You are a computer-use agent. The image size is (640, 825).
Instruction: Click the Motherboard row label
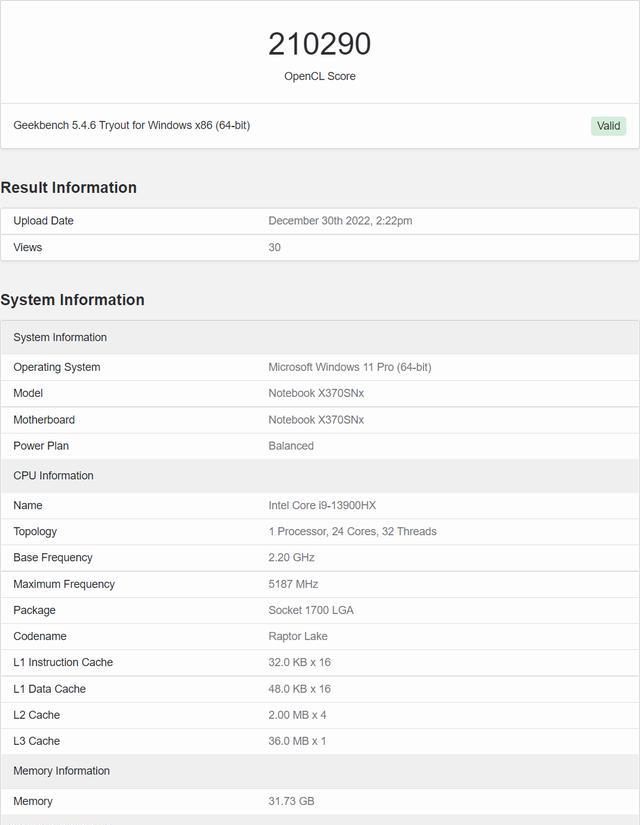(44, 420)
